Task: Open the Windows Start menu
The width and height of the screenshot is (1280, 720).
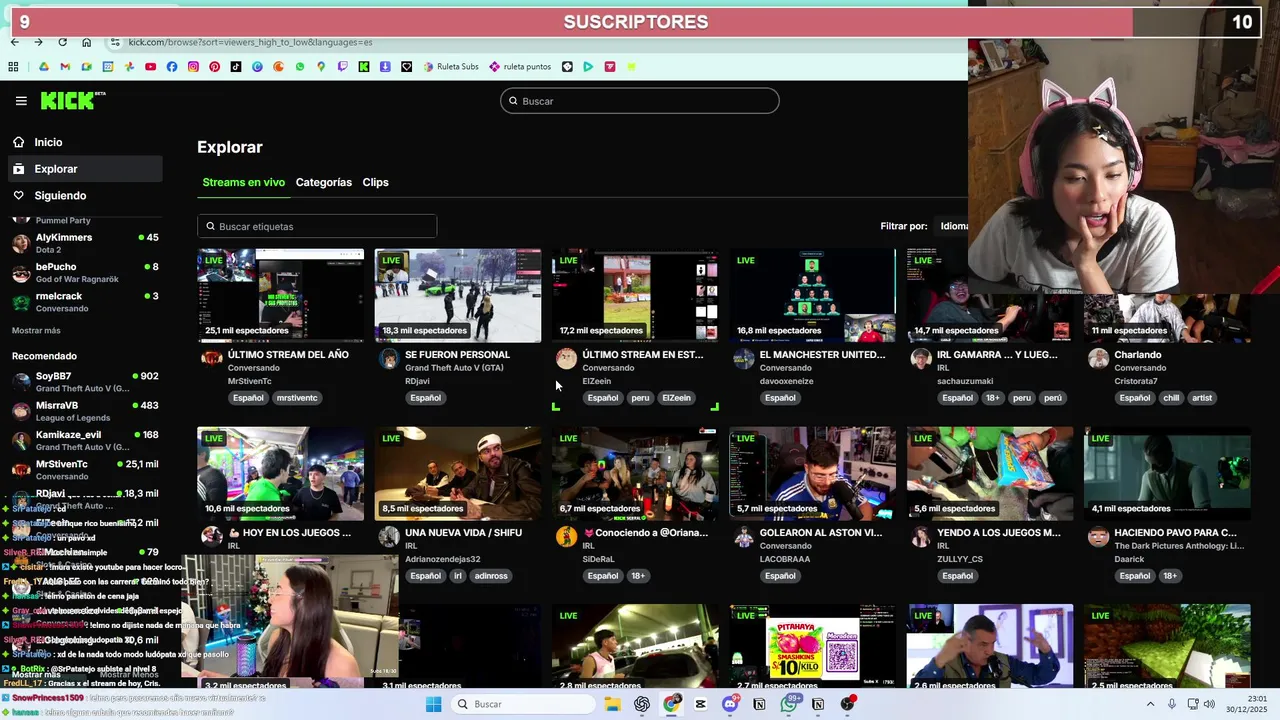Action: tap(433, 704)
